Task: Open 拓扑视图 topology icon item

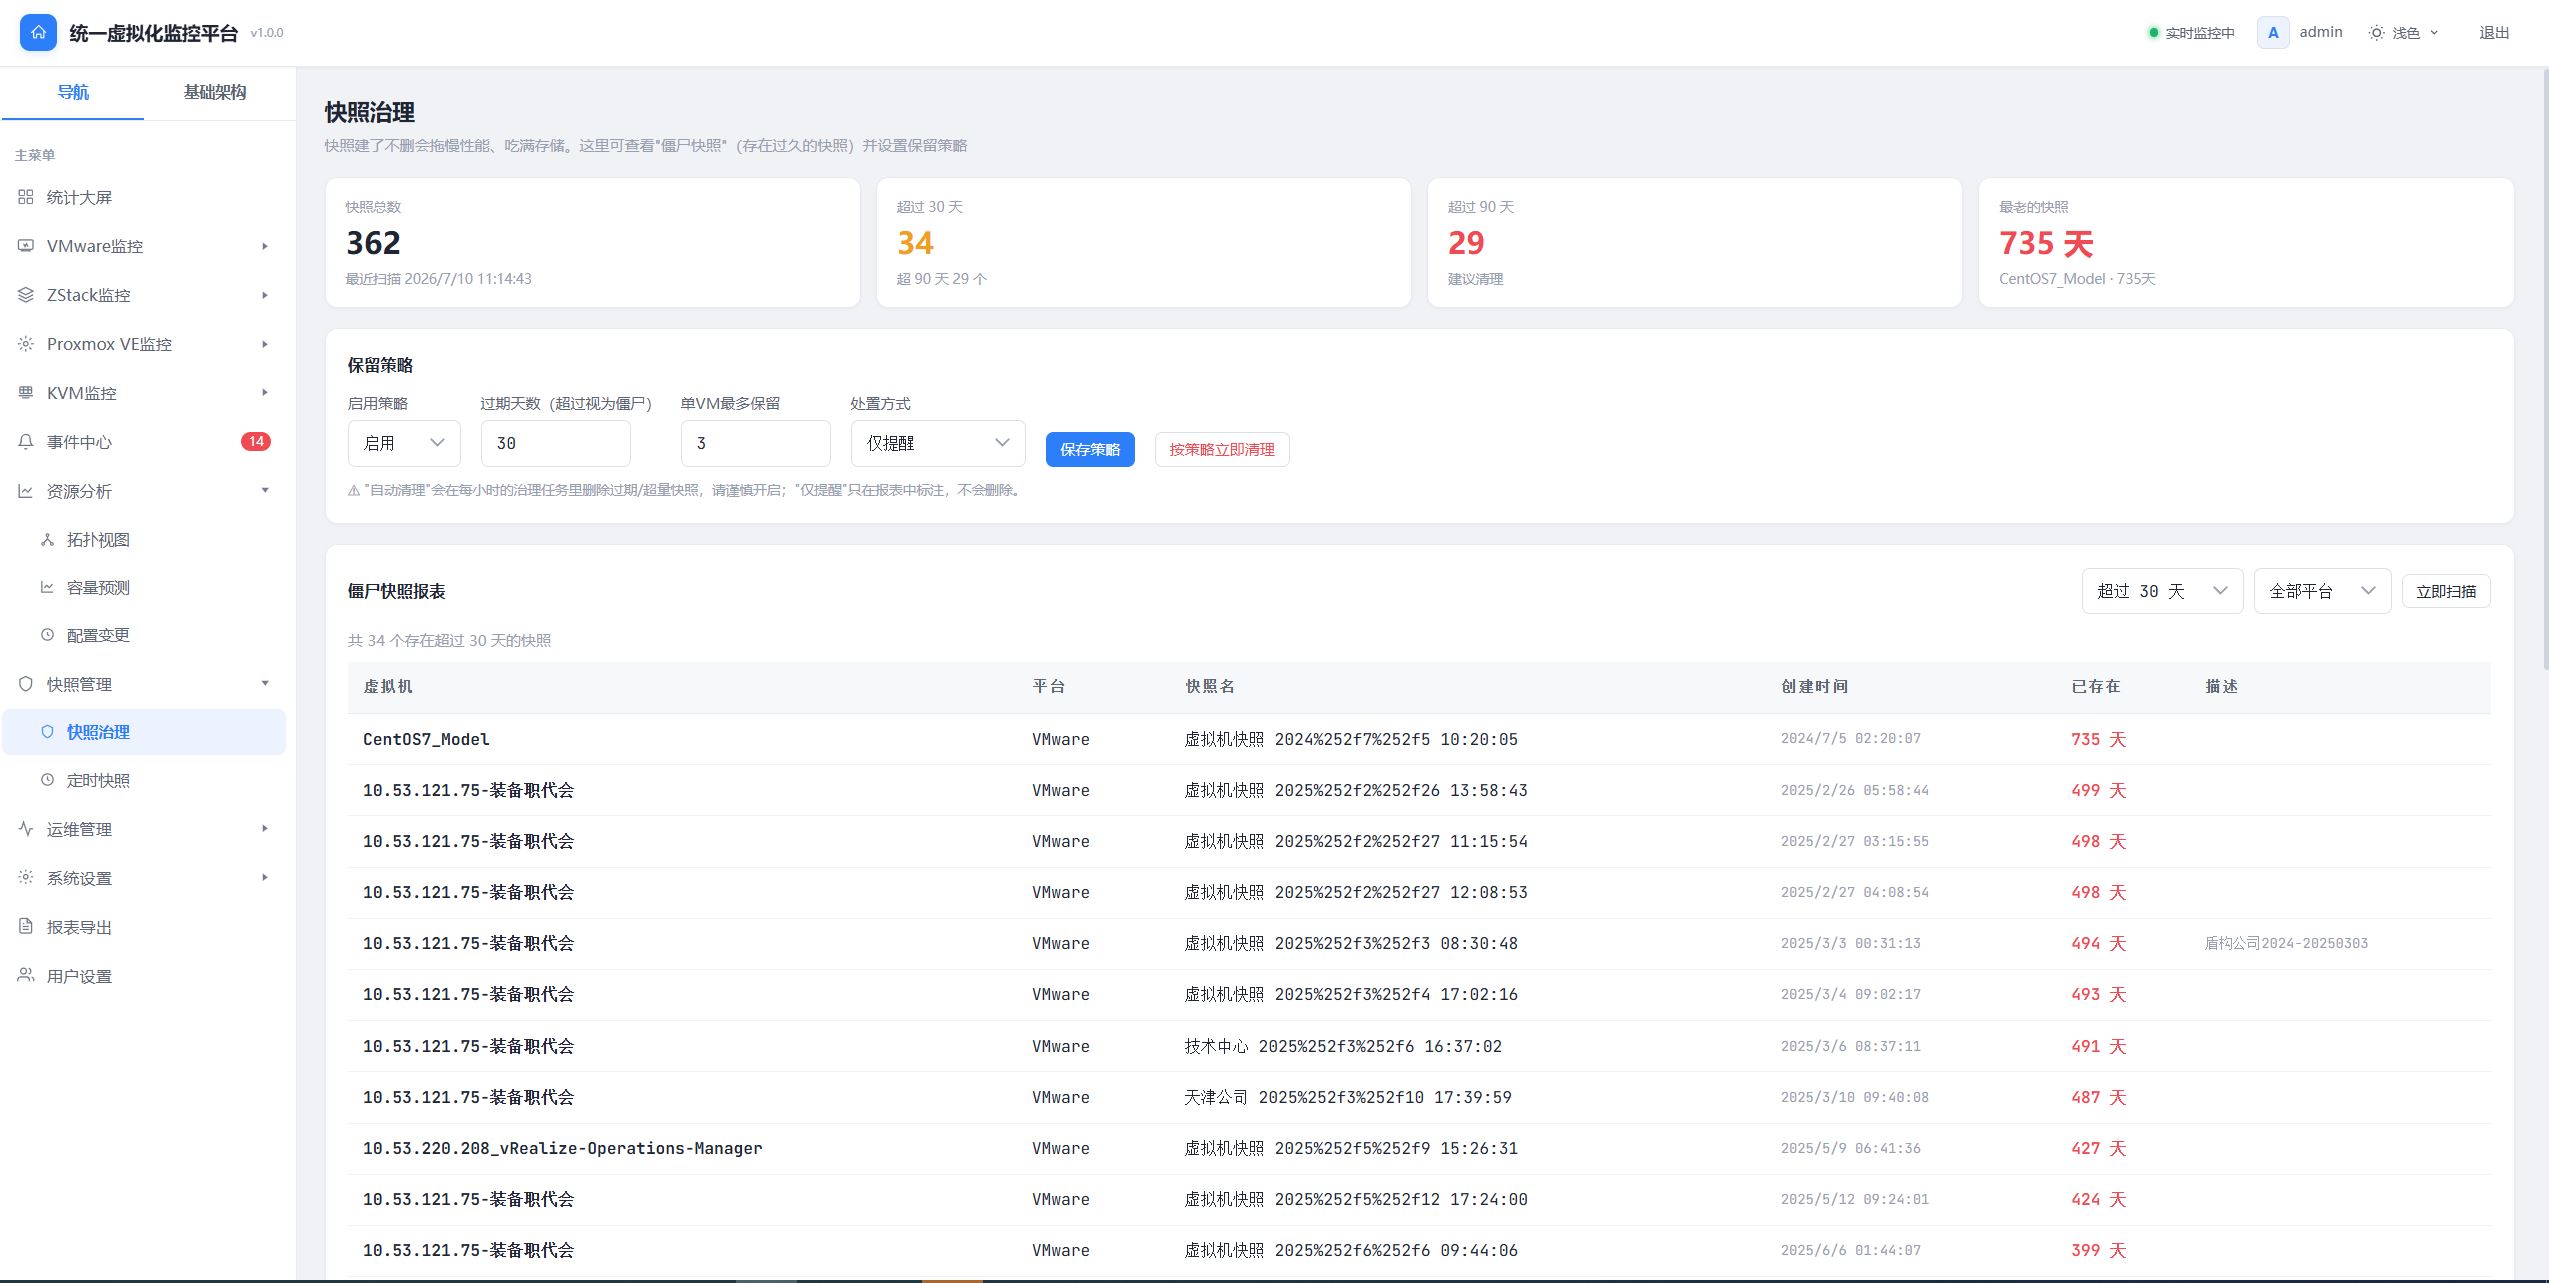Action: 47,540
